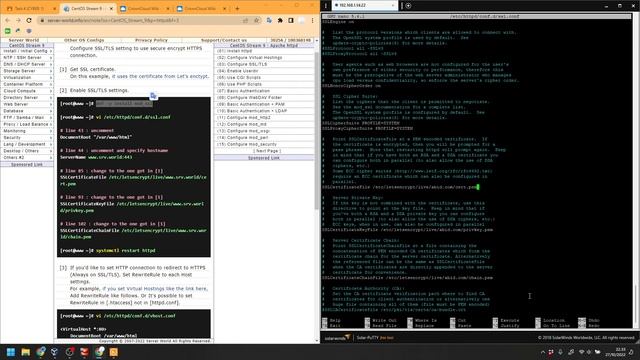640x360 pixels.
Task: Click 'Where Is' nano shortcut label
Action: pos(427,320)
